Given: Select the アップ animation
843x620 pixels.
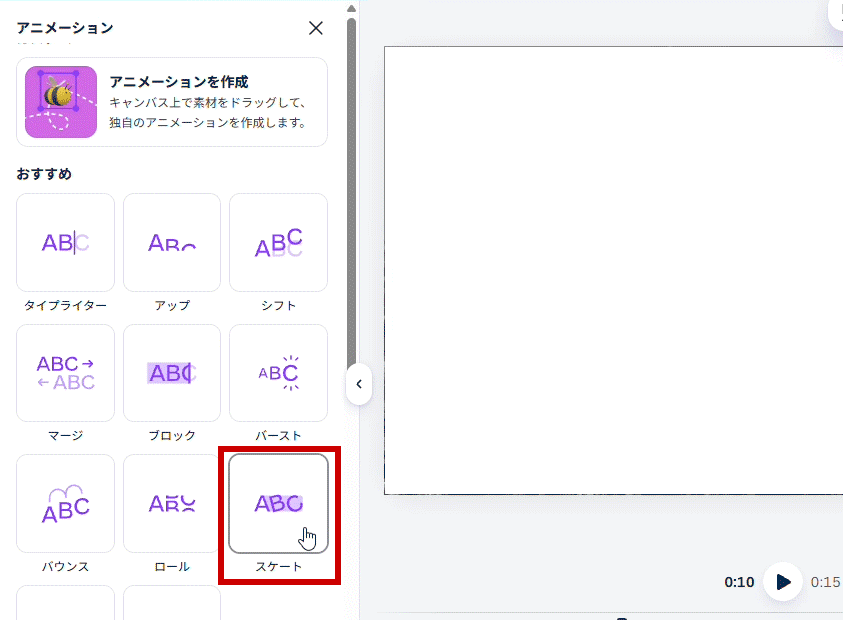Looking at the screenshot, I should (x=172, y=243).
